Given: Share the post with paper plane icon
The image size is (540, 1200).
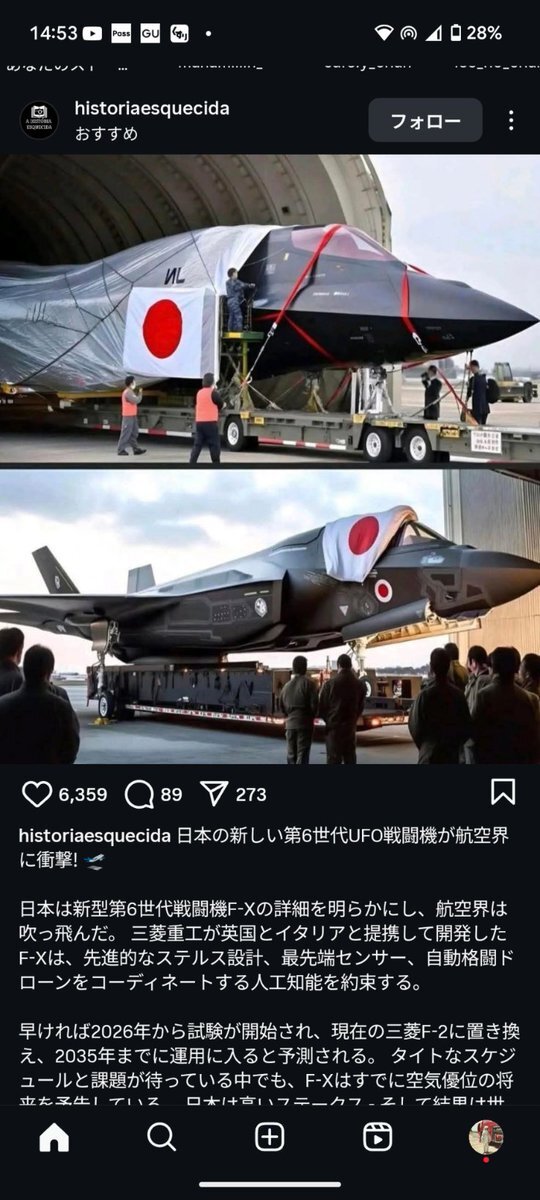Looking at the screenshot, I should point(214,794).
